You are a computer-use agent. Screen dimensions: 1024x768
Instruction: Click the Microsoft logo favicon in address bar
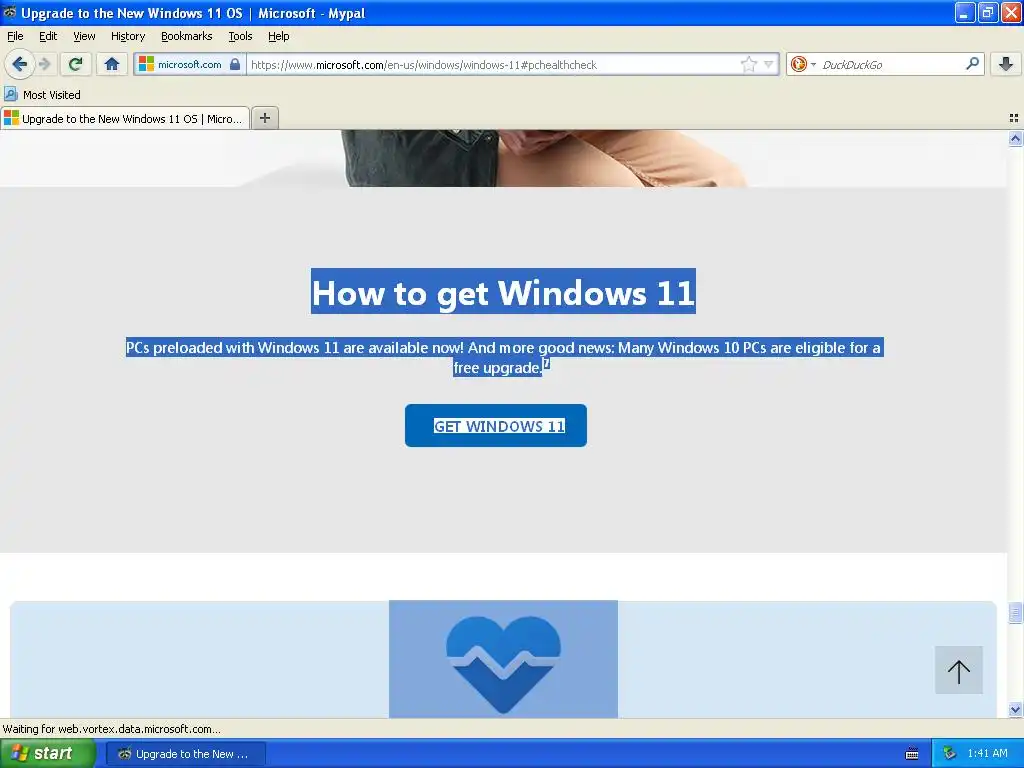pos(146,64)
